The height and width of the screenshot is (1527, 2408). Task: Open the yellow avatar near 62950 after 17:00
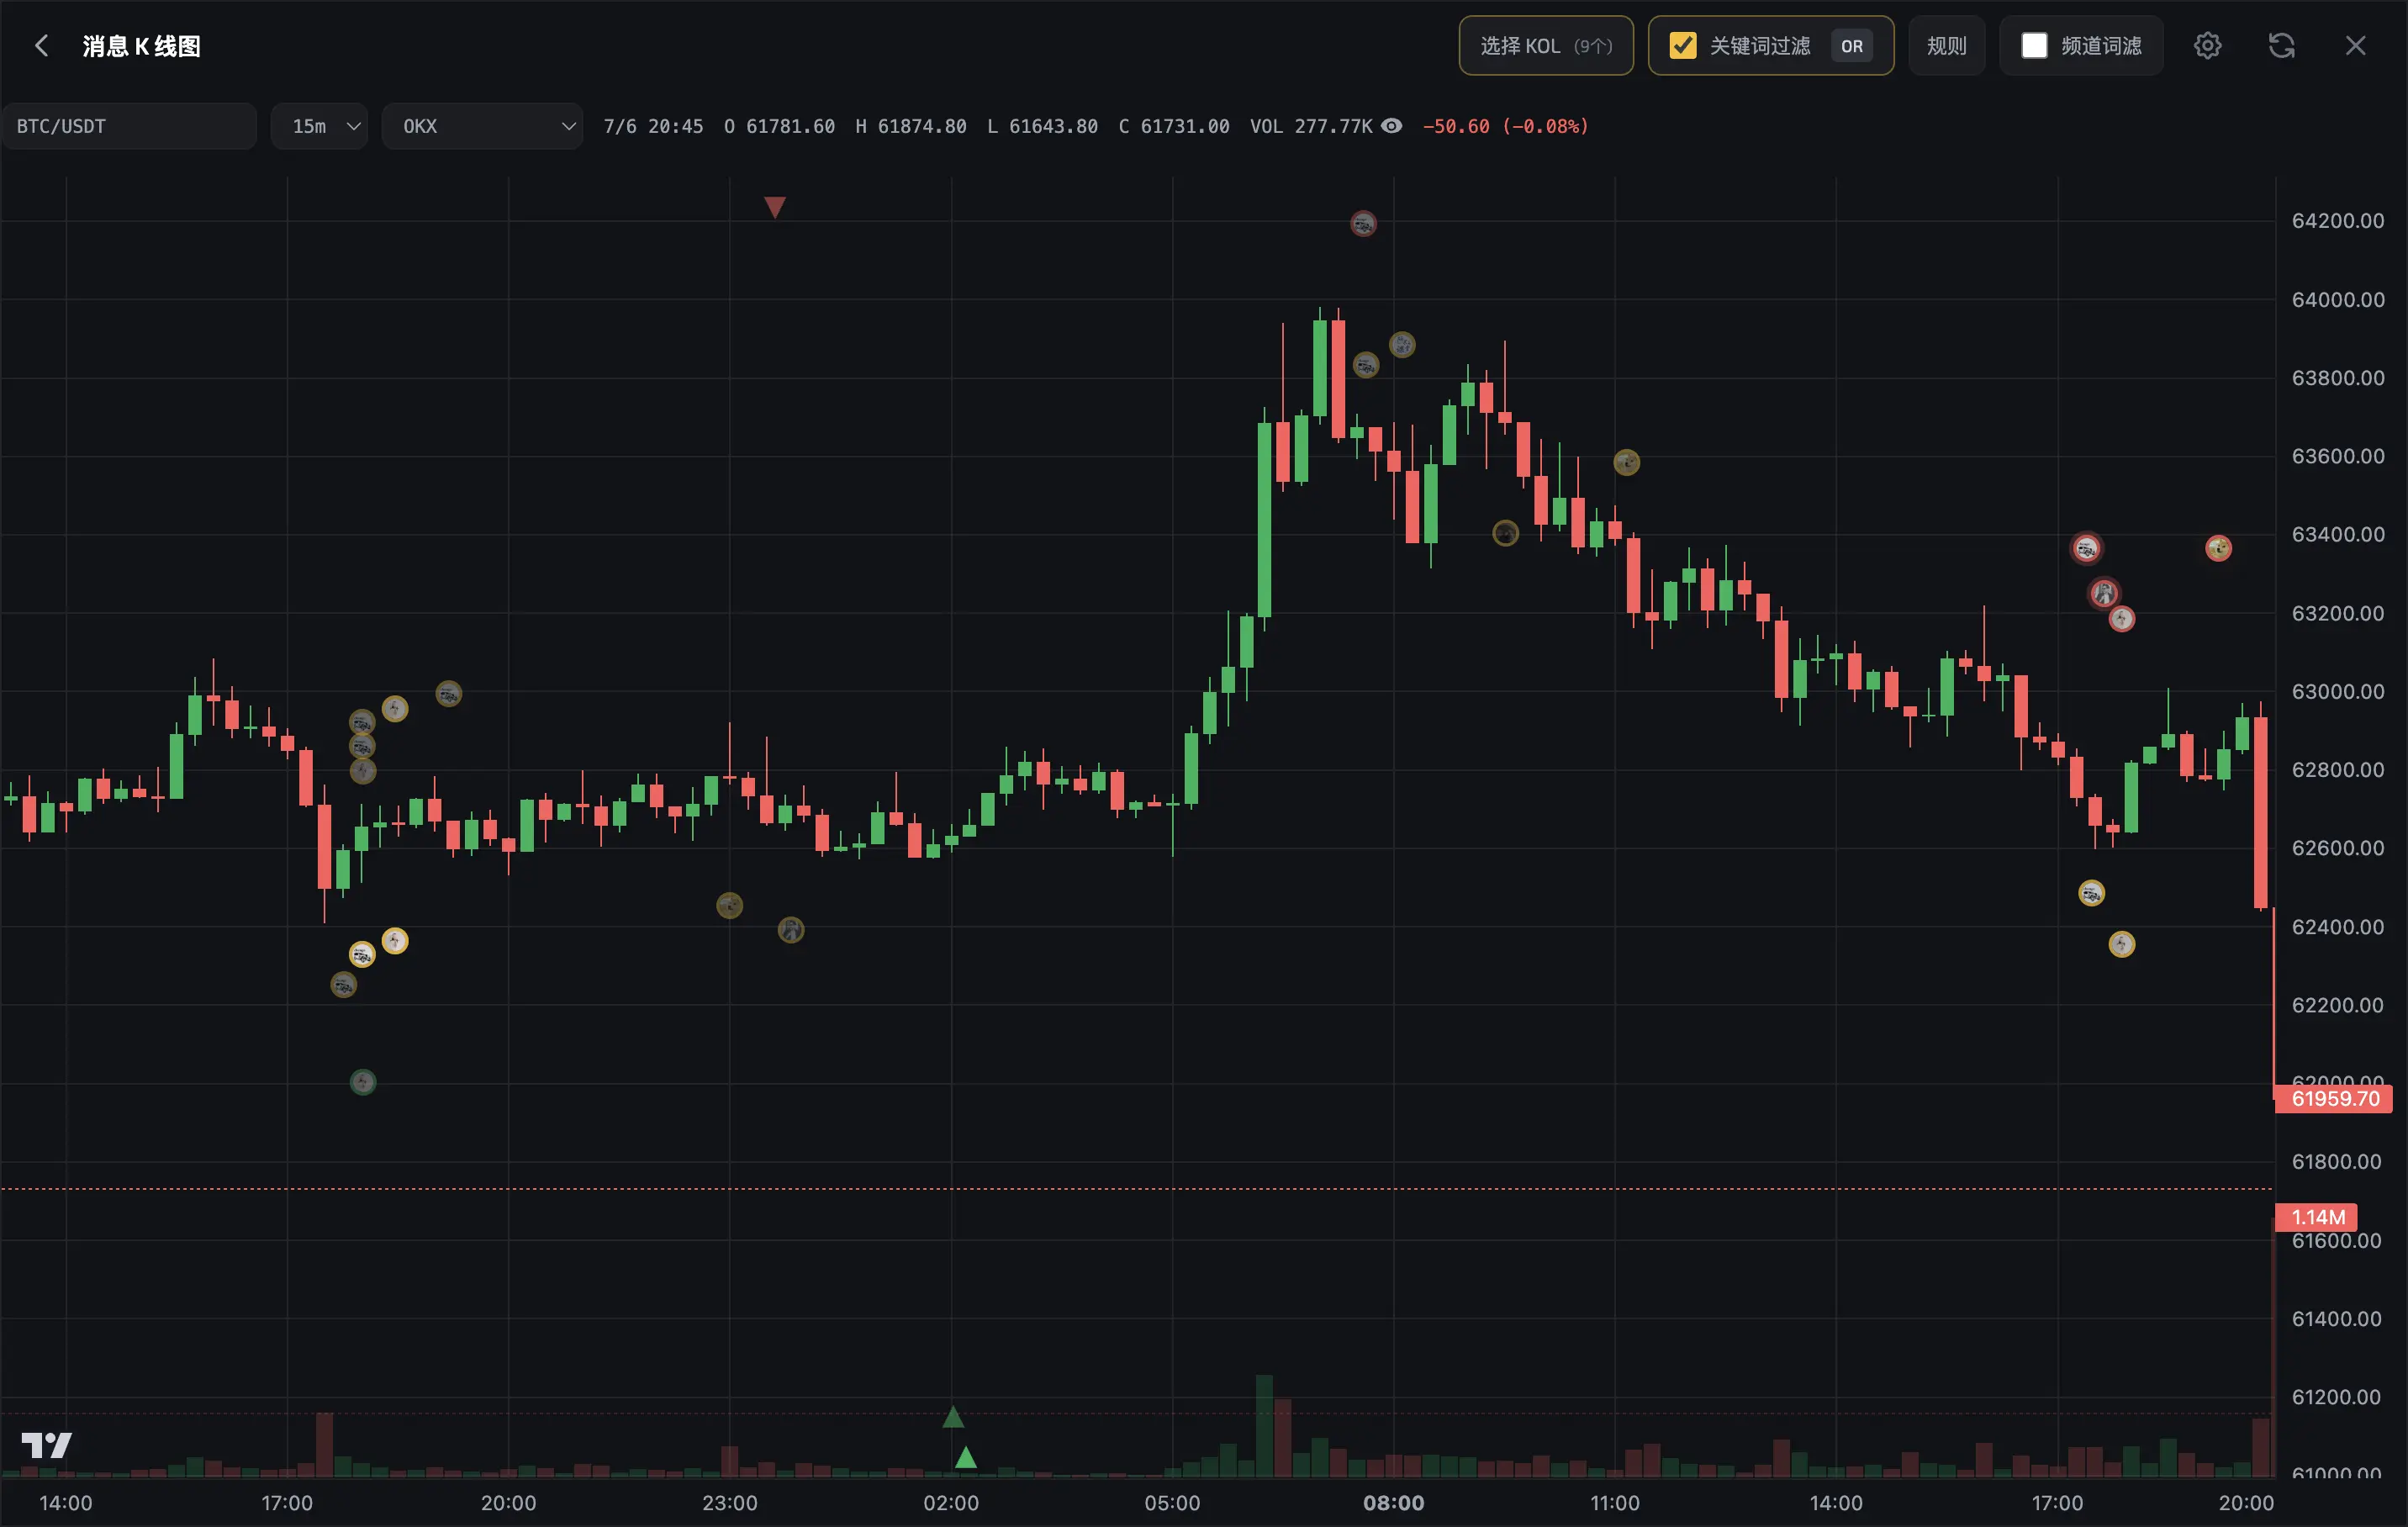395,709
